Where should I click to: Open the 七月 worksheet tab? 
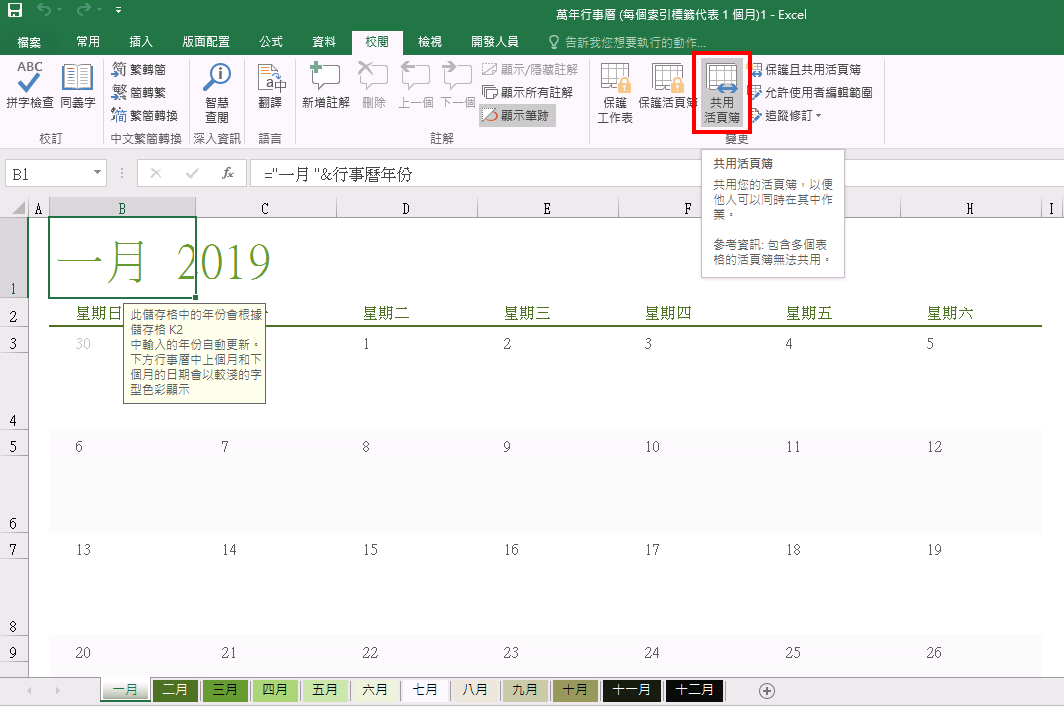pos(425,690)
